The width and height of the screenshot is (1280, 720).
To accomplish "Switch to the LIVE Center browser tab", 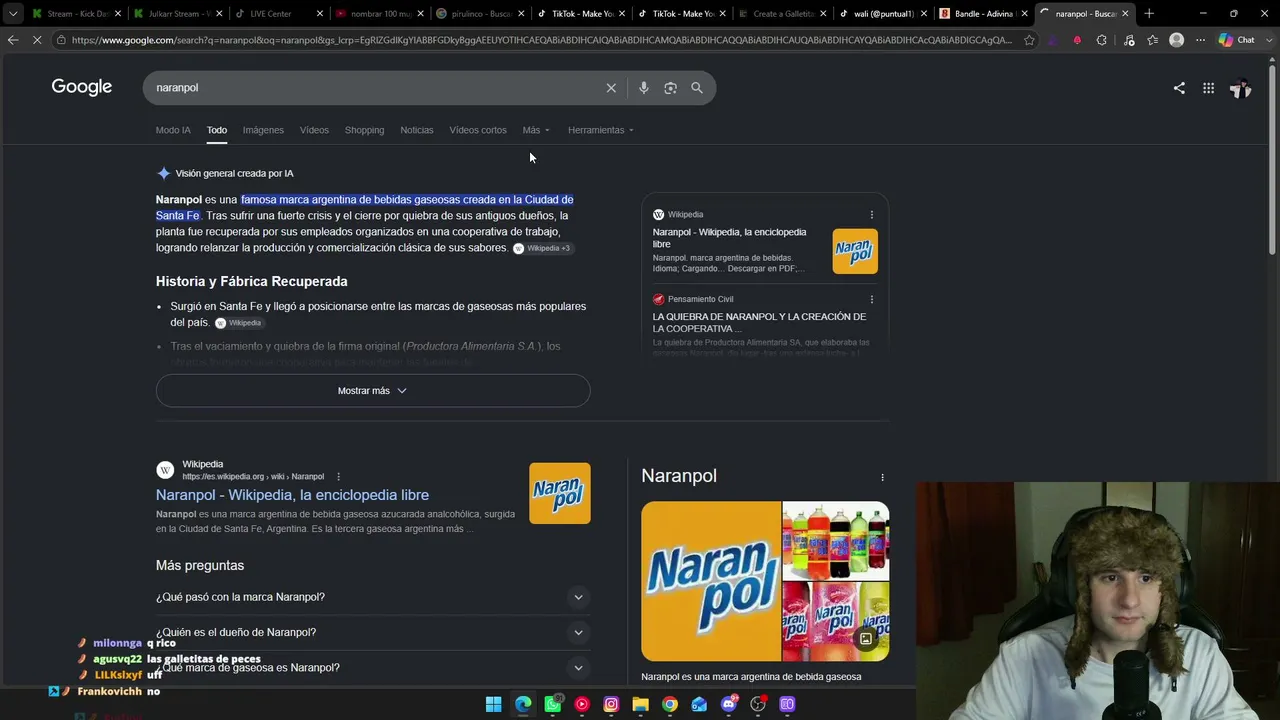I will coord(279,14).
